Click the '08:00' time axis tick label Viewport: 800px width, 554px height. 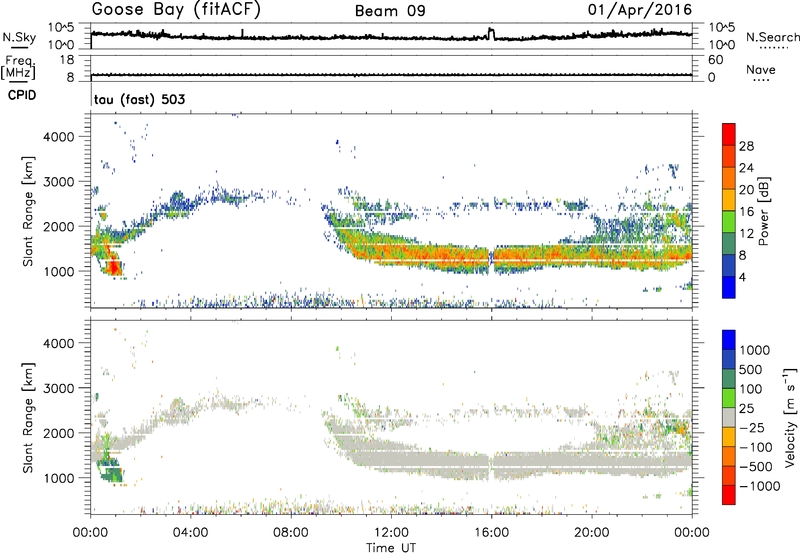[291, 533]
